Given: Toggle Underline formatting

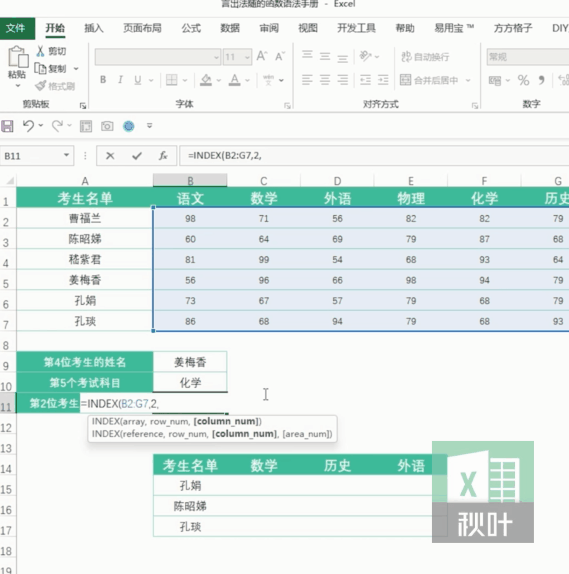Looking at the screenshot, I should pos(138,80).
